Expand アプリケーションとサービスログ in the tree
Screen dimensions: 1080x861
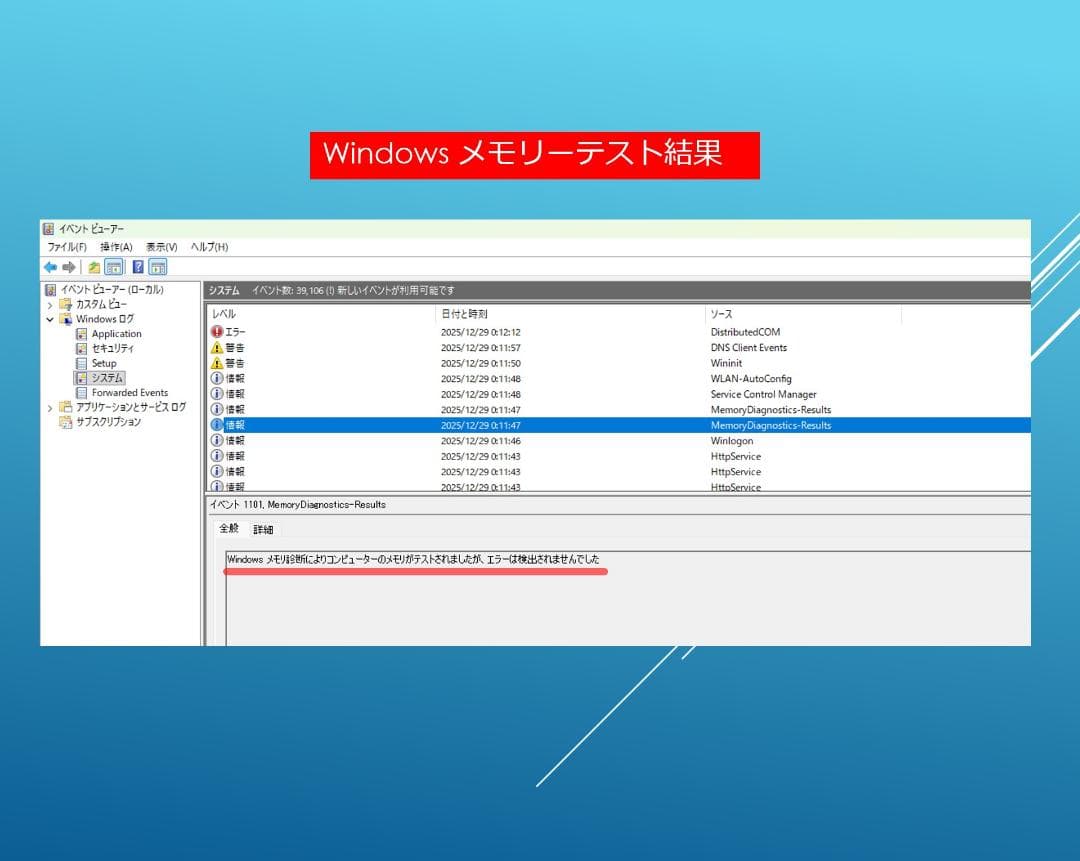click(x=49, y=408)
